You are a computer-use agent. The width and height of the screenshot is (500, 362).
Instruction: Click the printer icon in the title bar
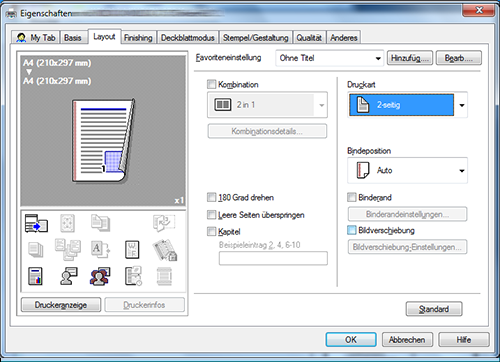click(x=11, y=14)
